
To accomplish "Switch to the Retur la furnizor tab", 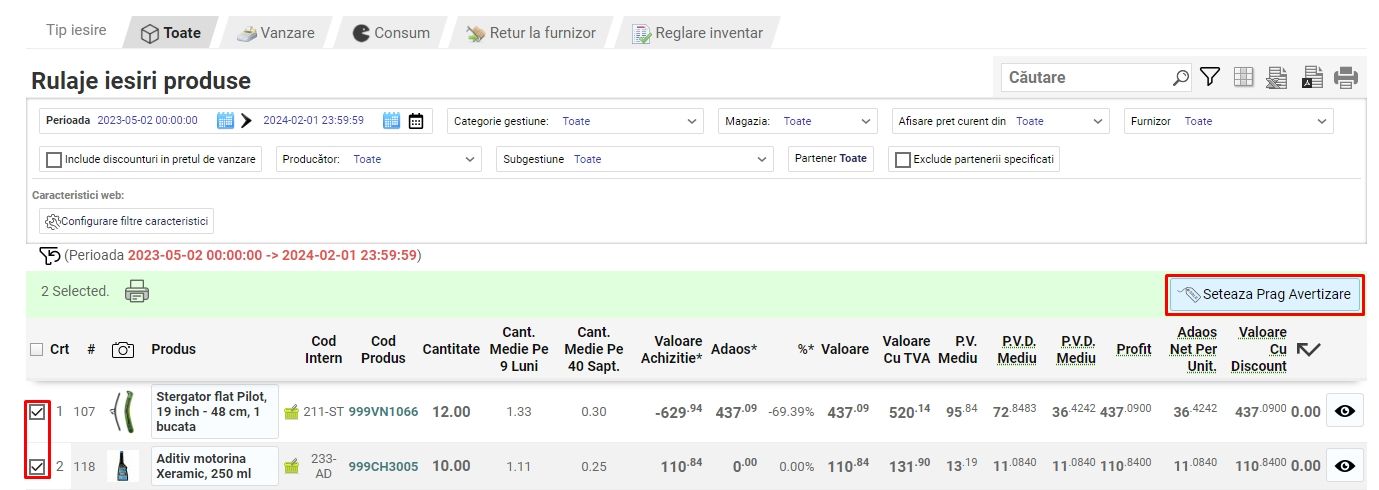I will click(531, 33).
